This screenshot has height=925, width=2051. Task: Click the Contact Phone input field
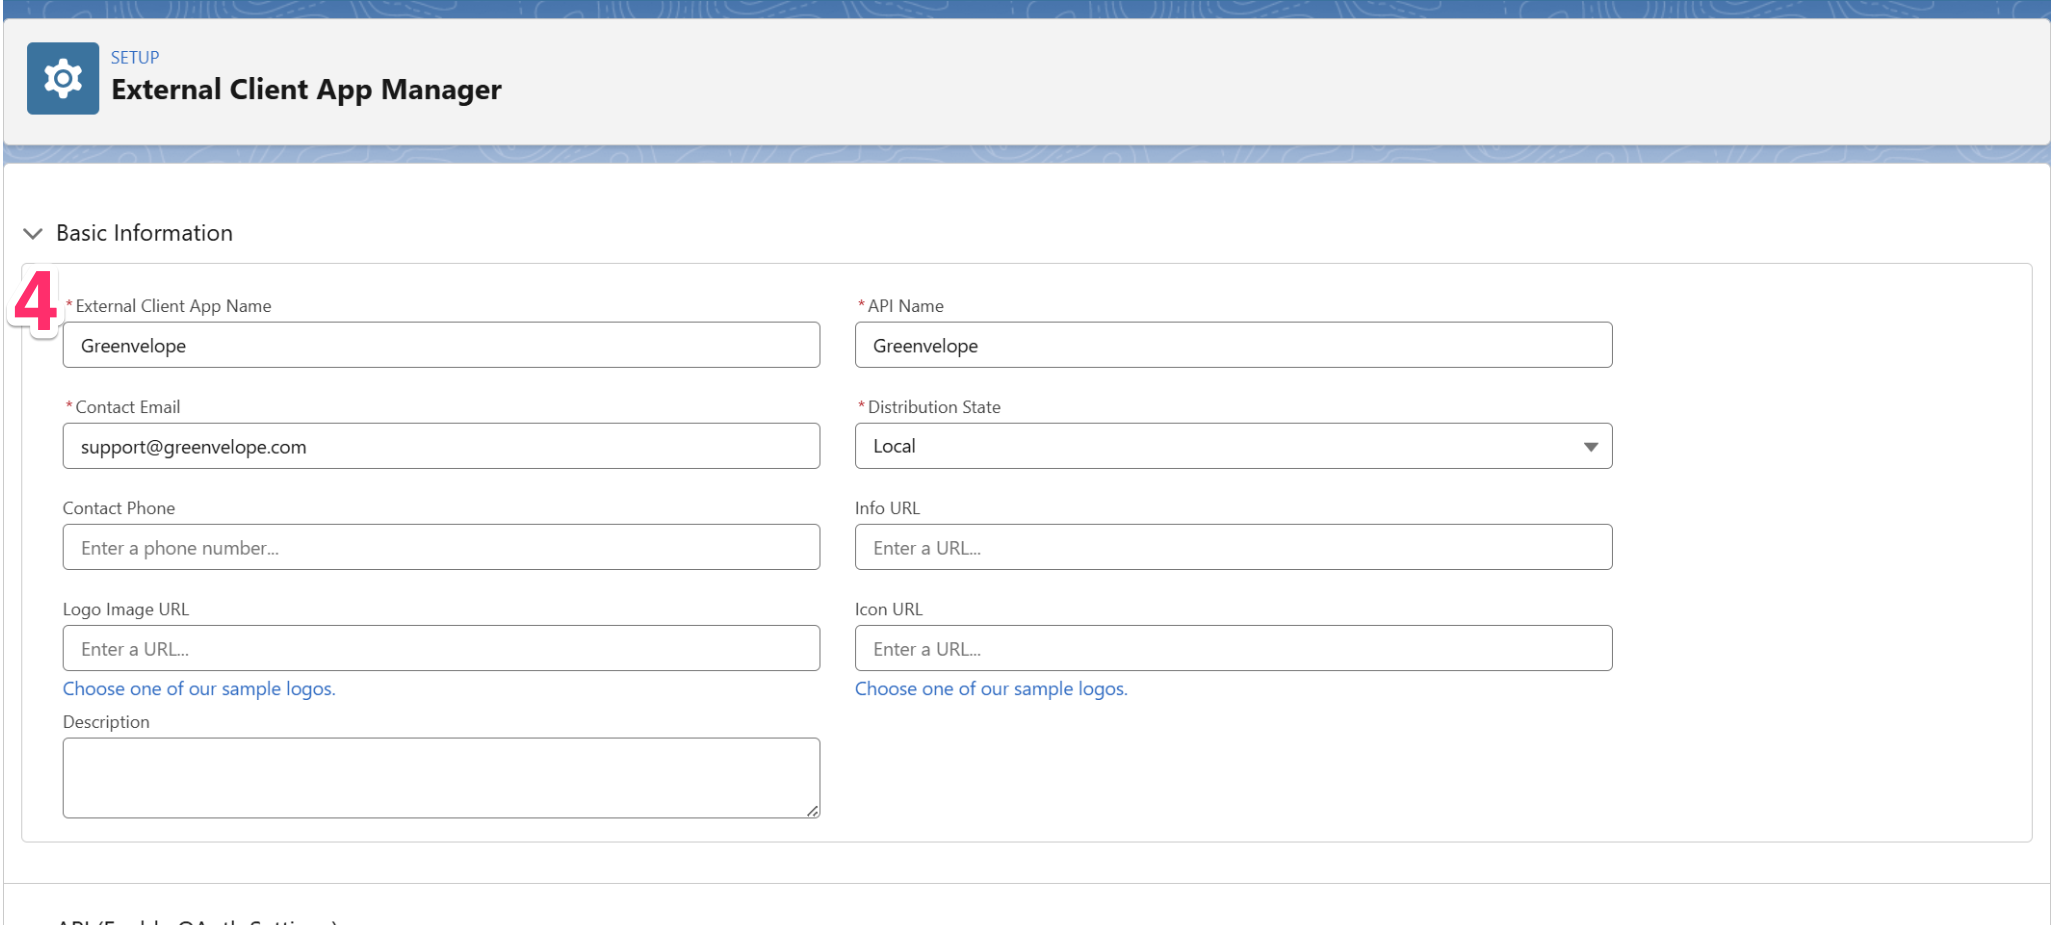click(x=441, y=547)
